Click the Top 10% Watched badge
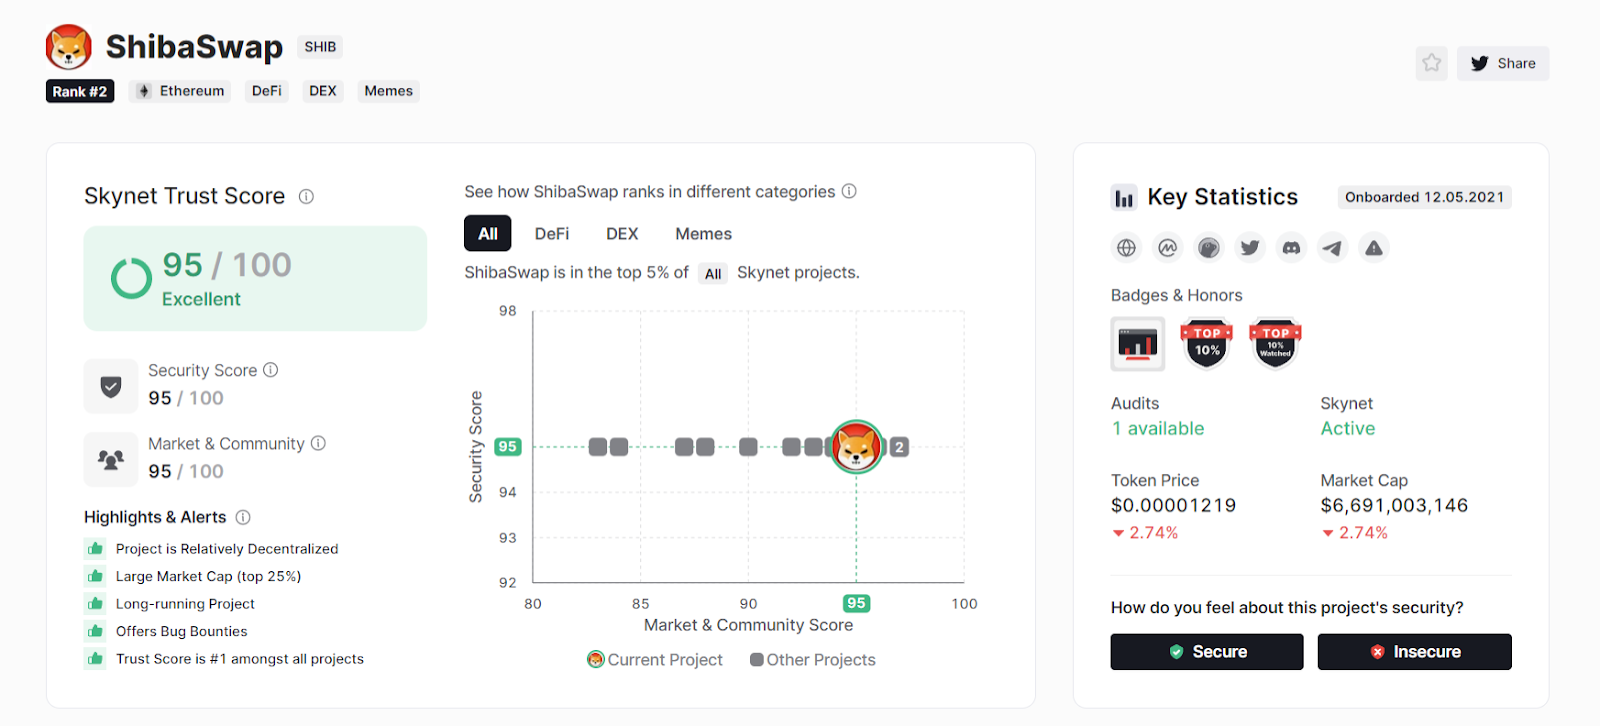The image size is (1600, 726). (1275, 343)
